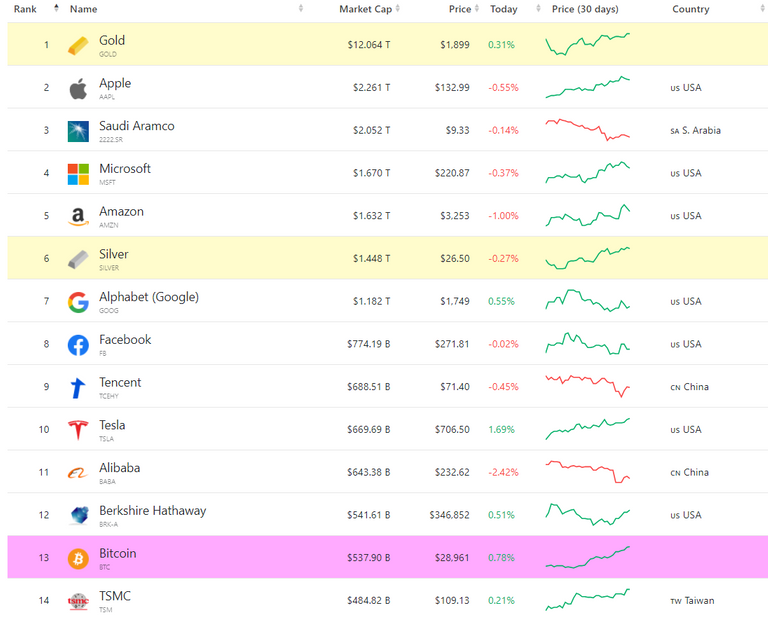Click the Alibaba logo icon

click(78, 473)
